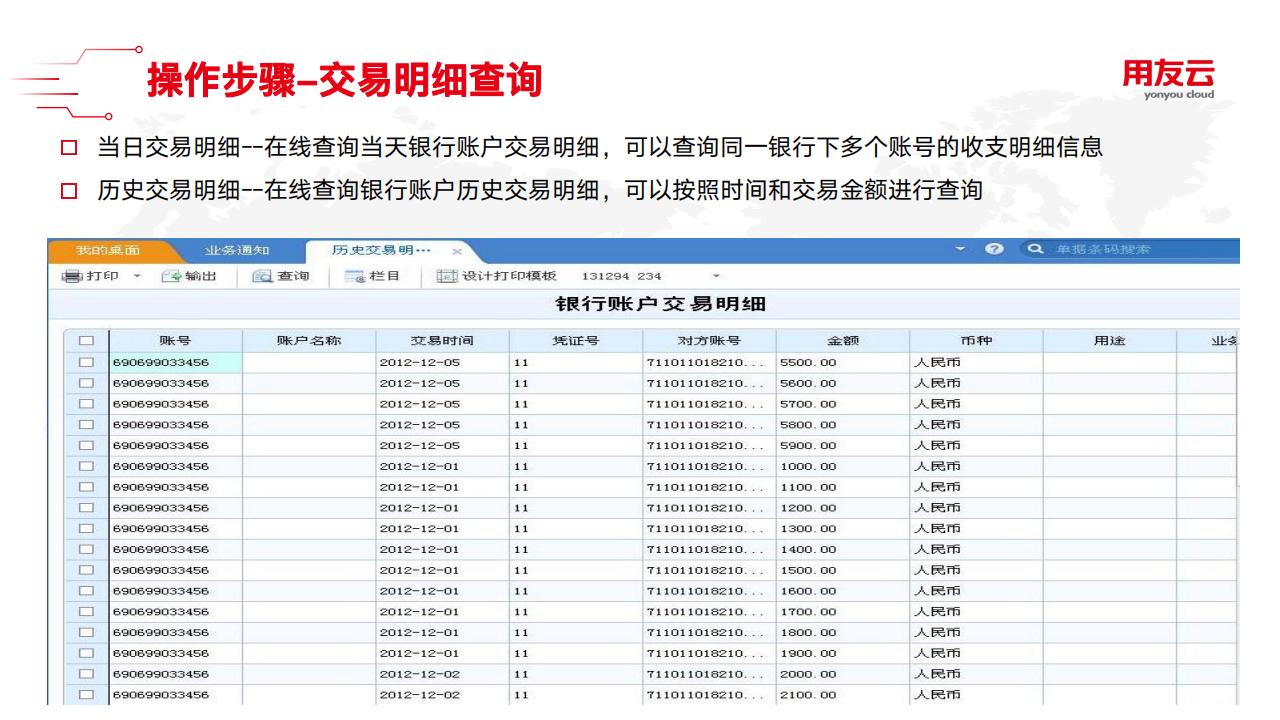Click the 凭证号 cell in the 1500.00 row
This screenshot has height=720, width=1280.
[575, 570]
